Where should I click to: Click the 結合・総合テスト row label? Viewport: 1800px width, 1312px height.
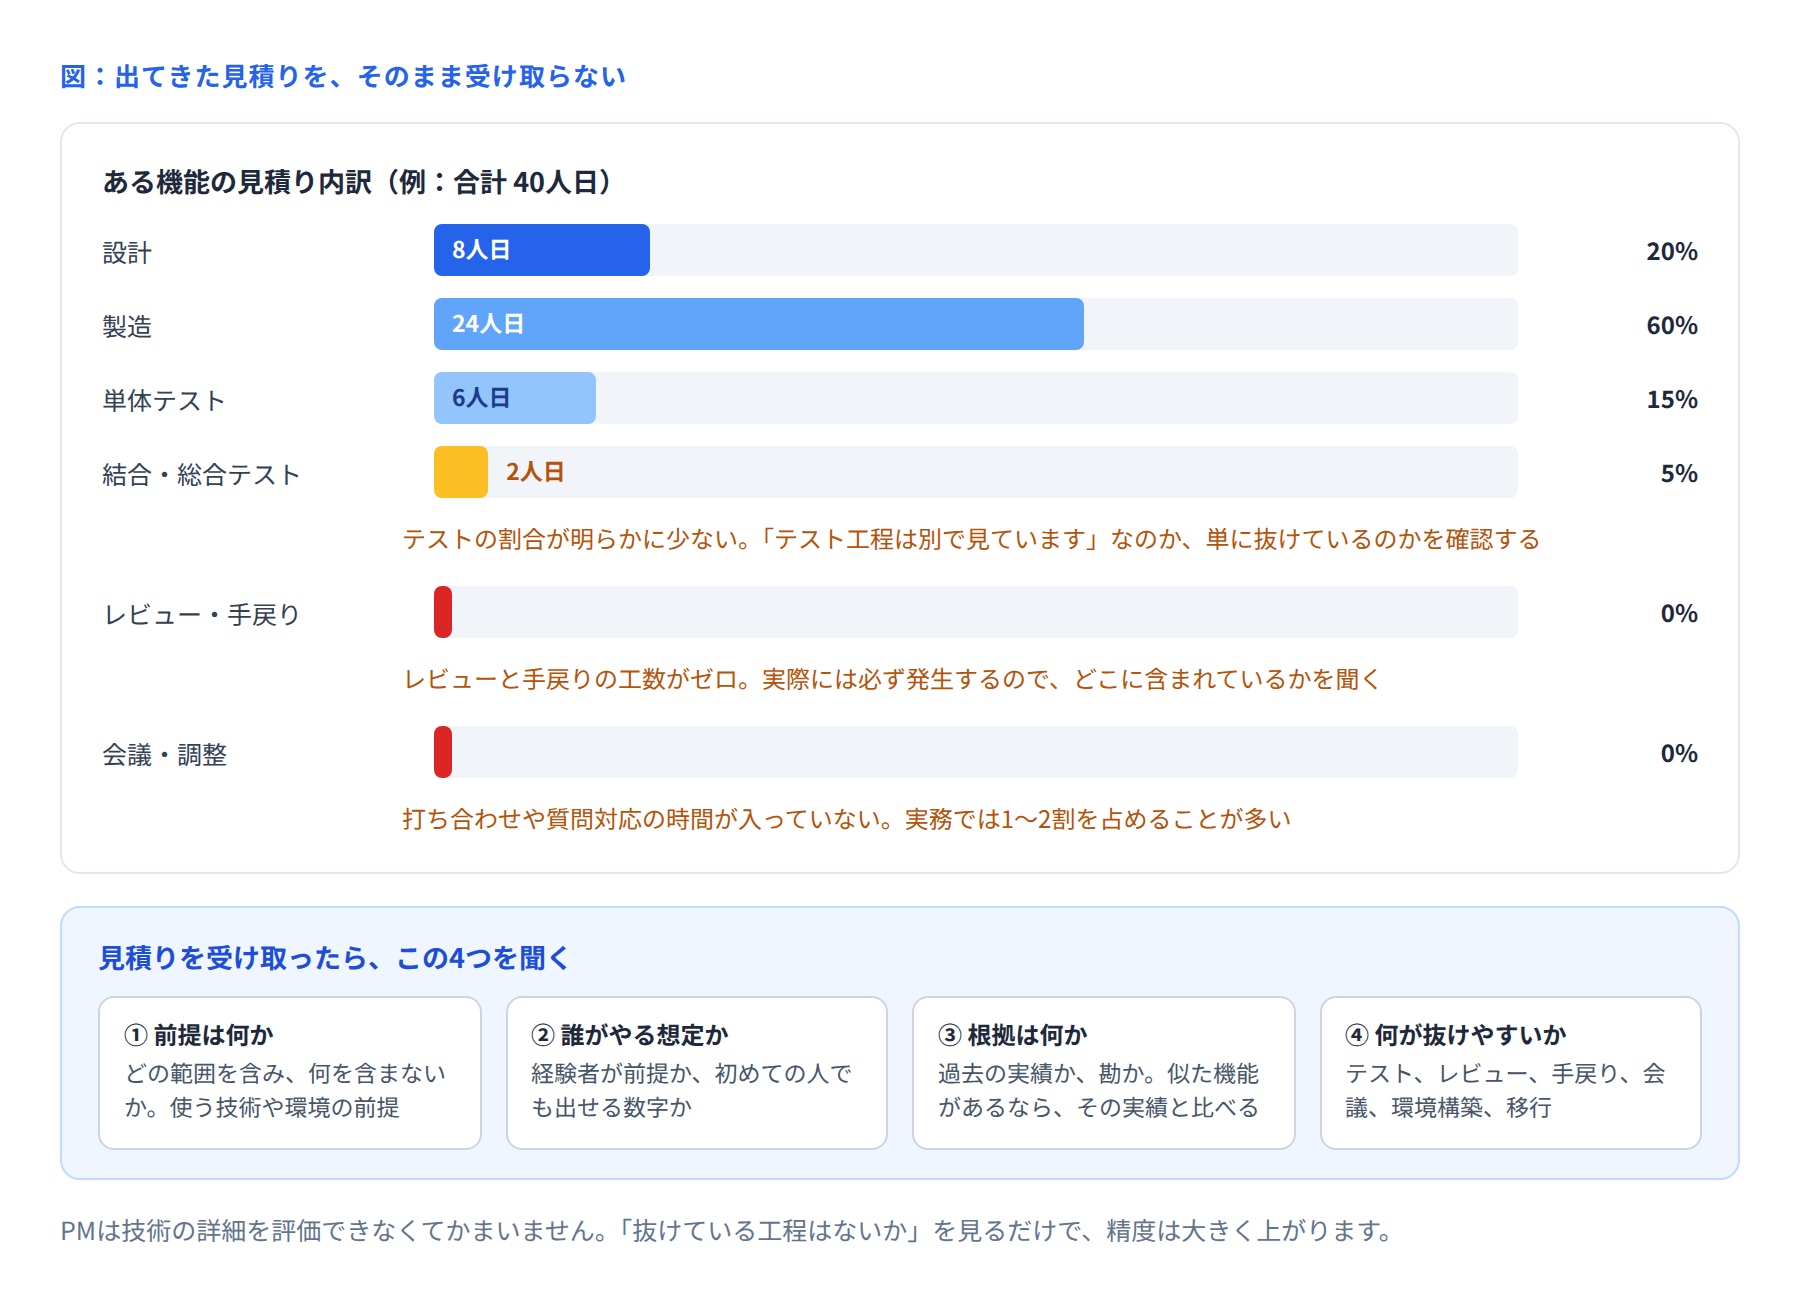pos(201,475)
